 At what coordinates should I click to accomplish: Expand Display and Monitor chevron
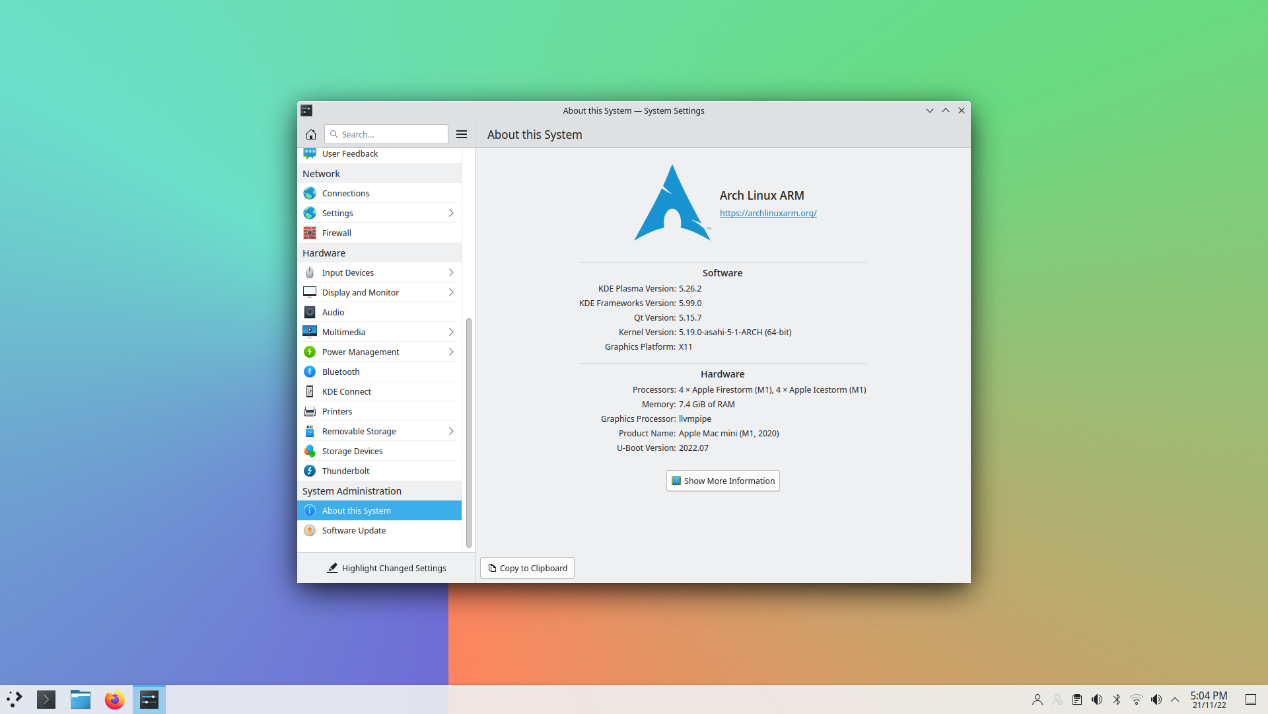point(451,293)
